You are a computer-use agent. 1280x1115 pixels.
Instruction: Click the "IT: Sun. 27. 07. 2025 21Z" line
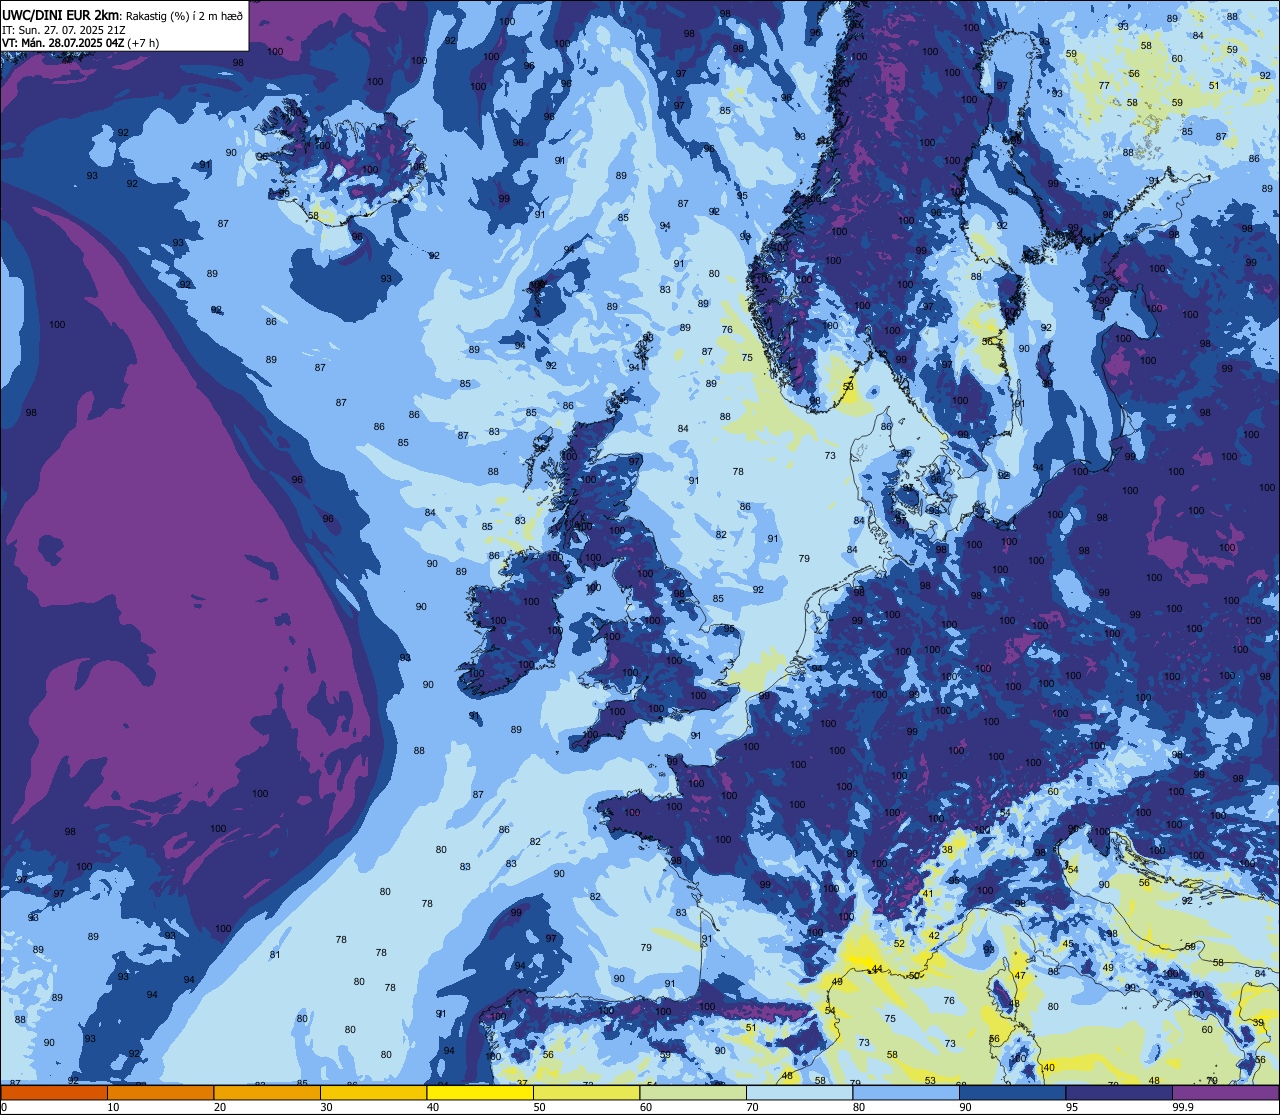(64, 30)
